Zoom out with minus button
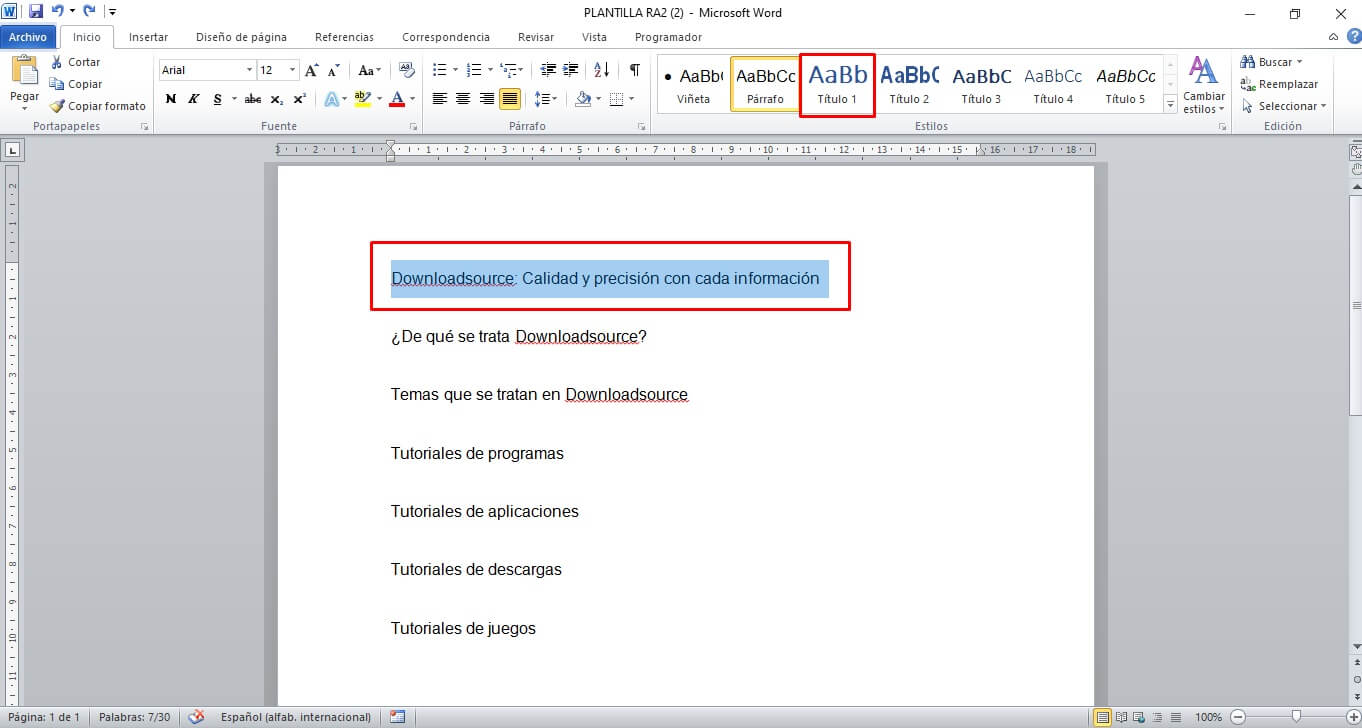 [x=1237, y=717]
